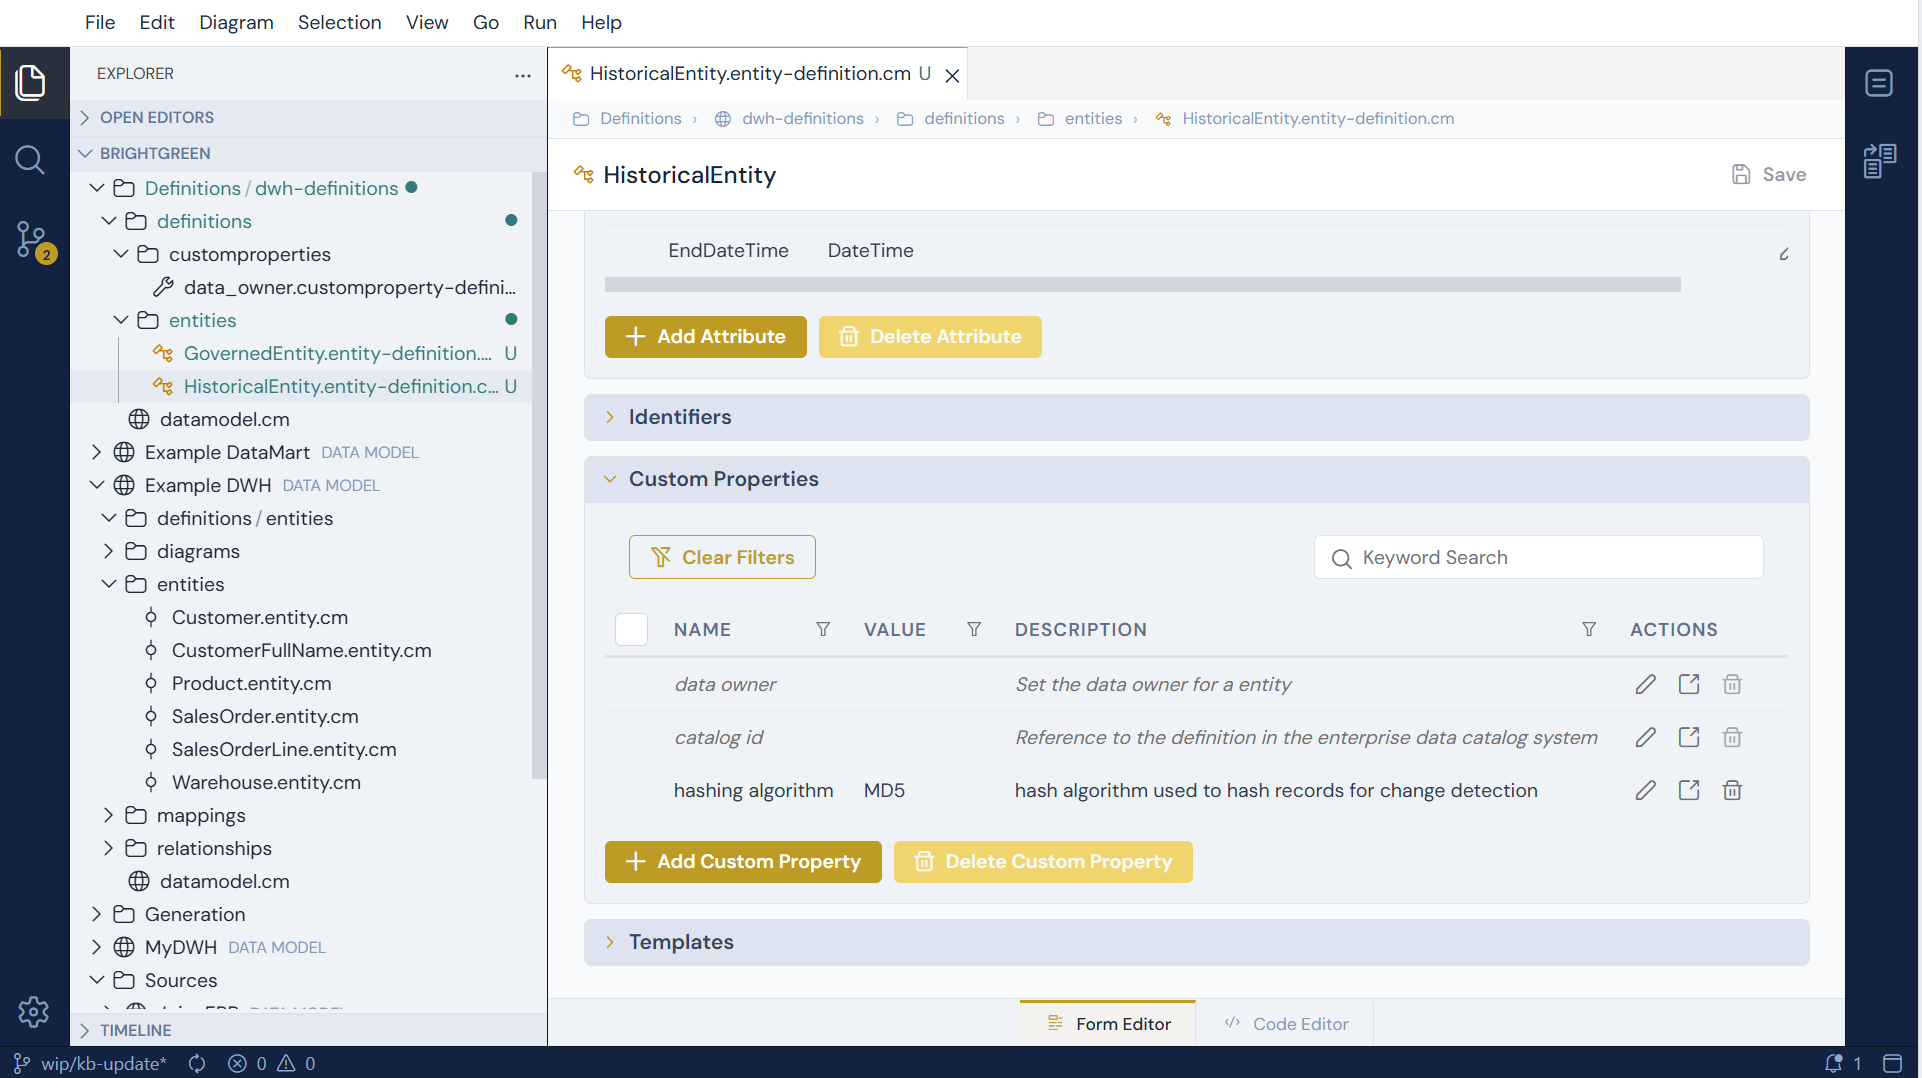
Task: Click the horizontal scrollbar under attributes
Action: 1142,285
